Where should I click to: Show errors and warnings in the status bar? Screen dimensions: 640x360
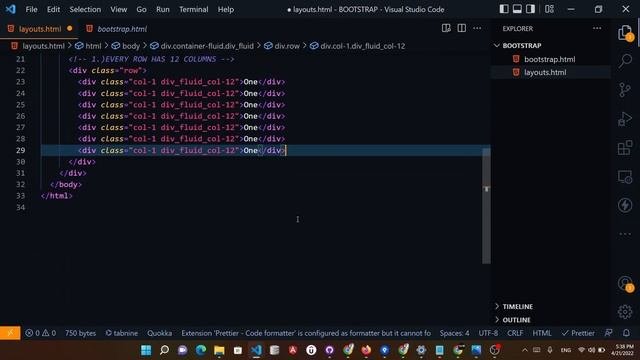click(x=40, y=333)
